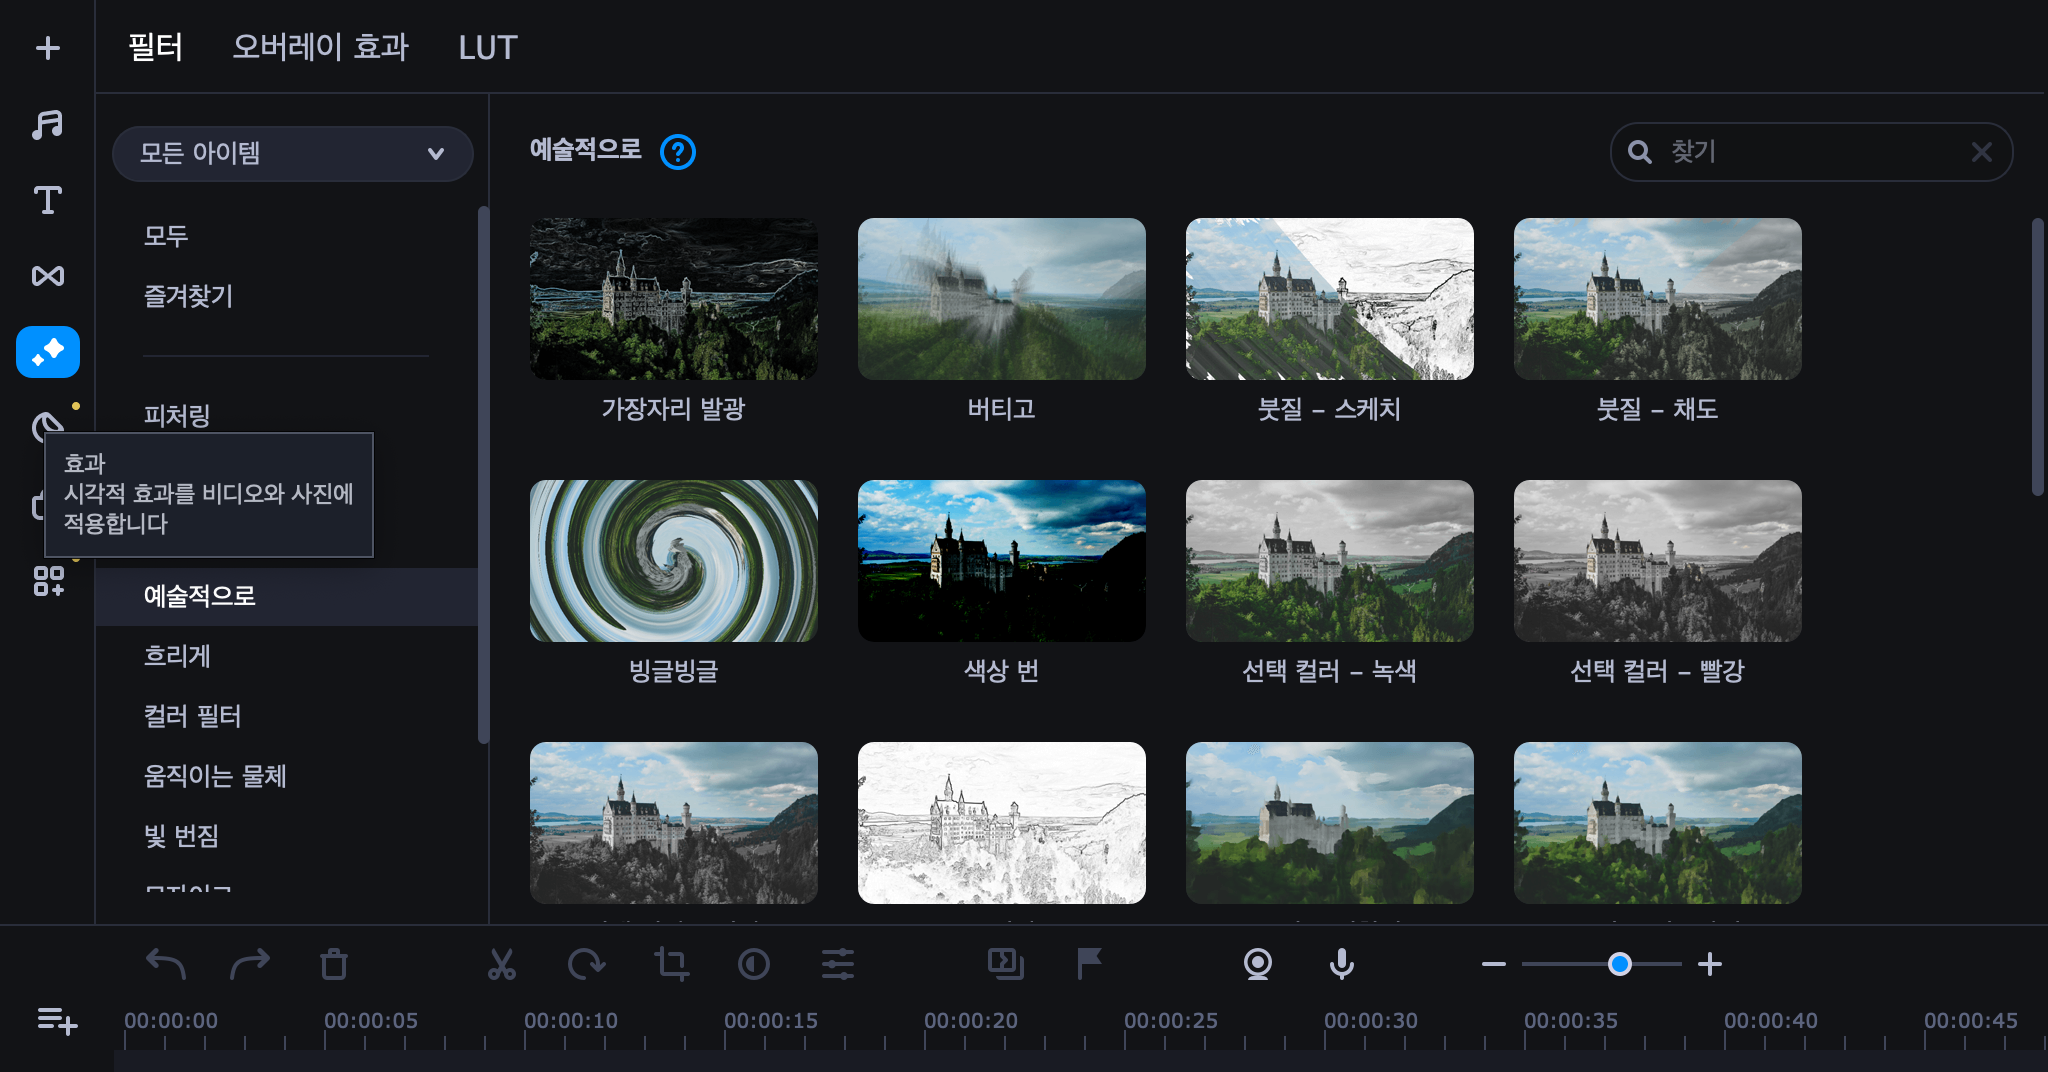This screenshot has width=2048, height=1072.
Task: Open the music sounds panel icon
Action: click(47, 124)
